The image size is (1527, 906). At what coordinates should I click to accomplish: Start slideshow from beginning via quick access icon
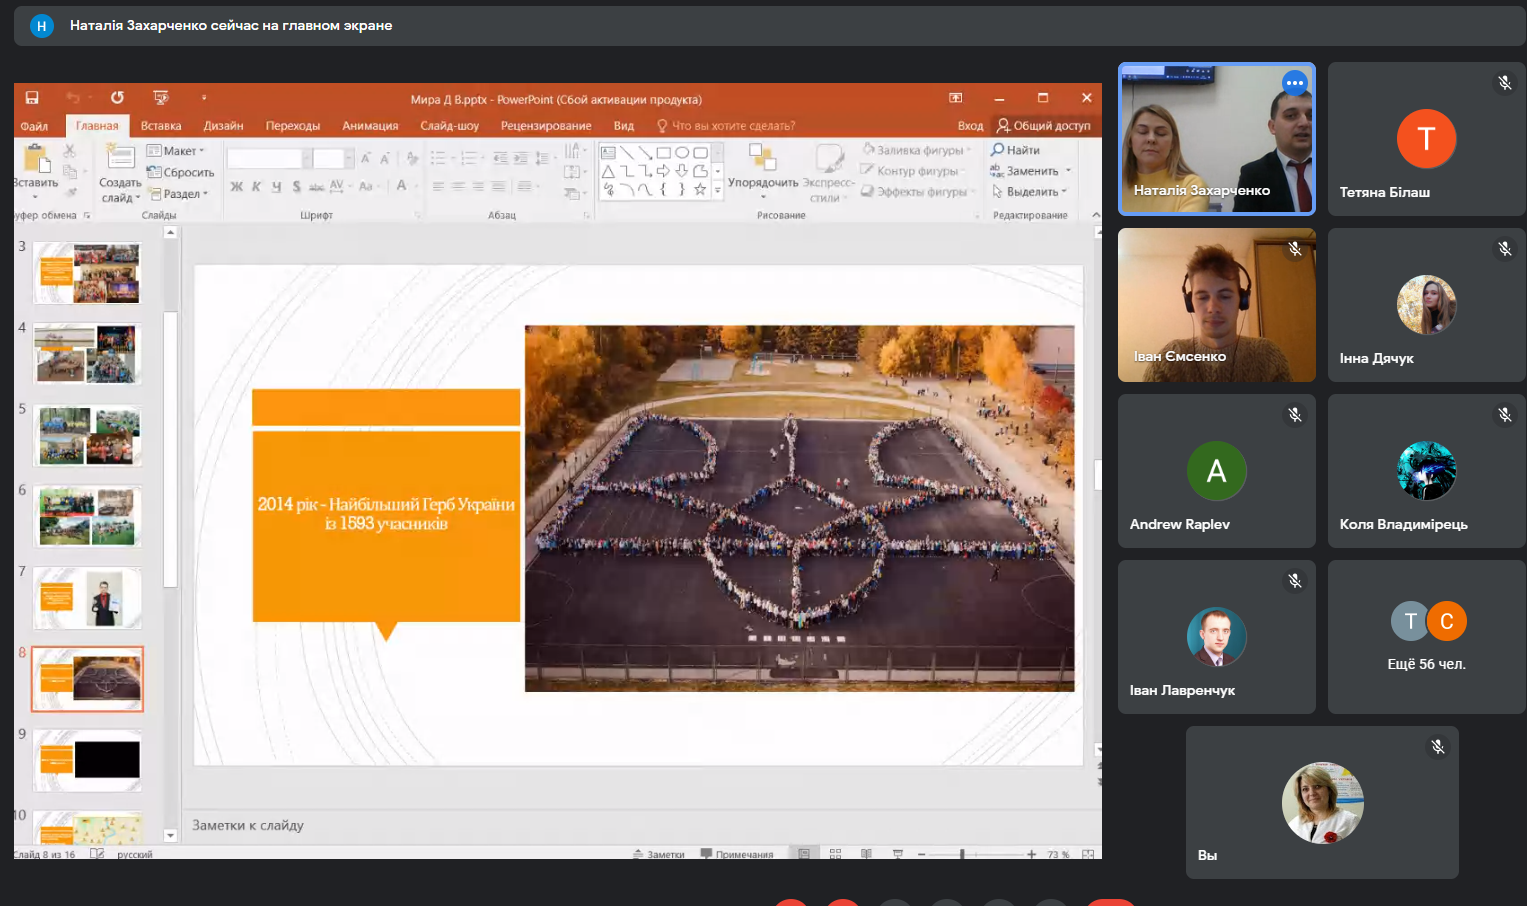click(x=160, y=98)
